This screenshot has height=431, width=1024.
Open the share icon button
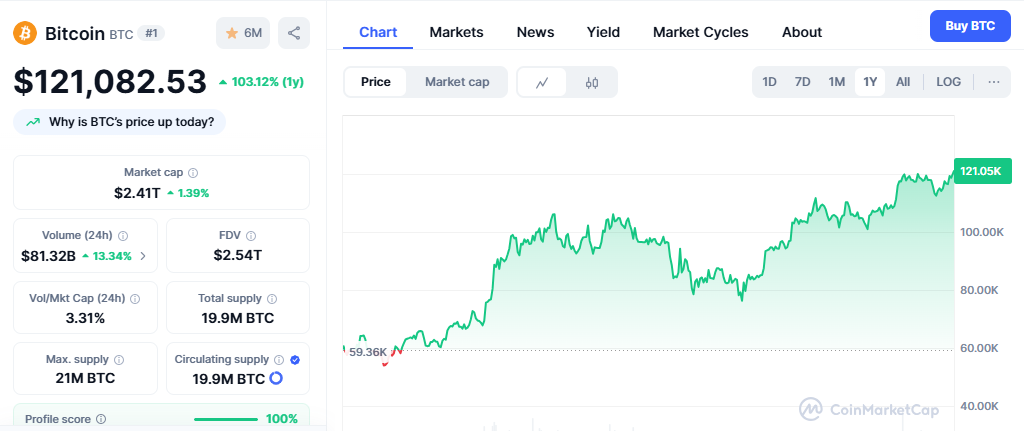294,33
